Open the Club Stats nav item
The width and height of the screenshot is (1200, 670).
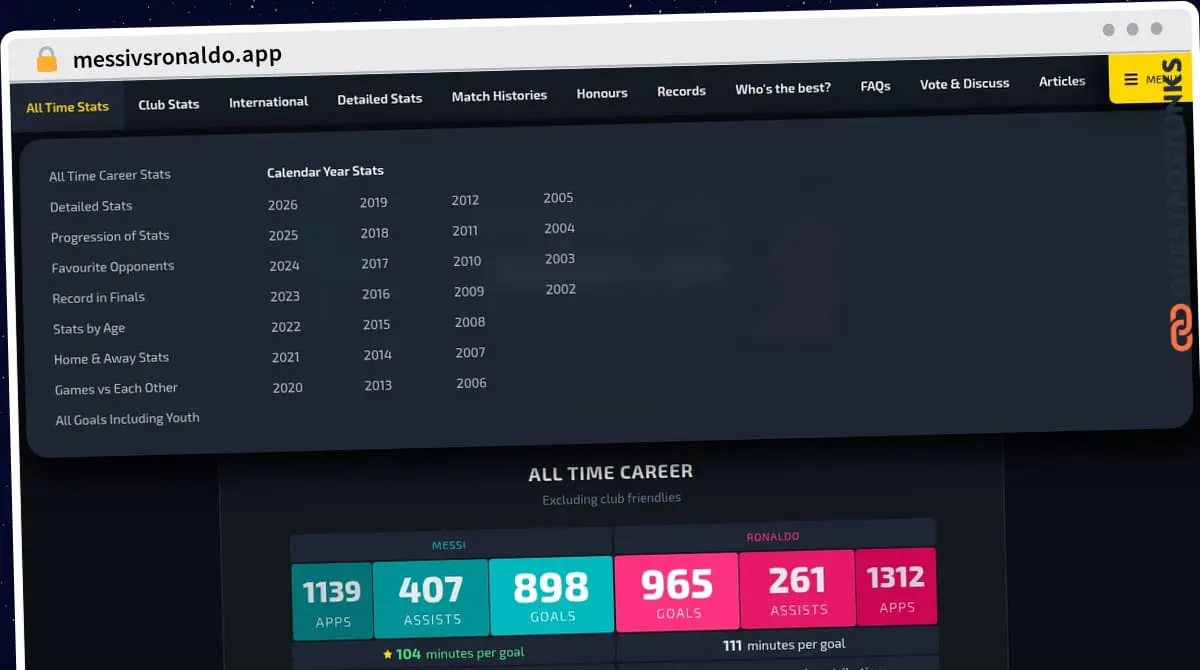point(169,104)
